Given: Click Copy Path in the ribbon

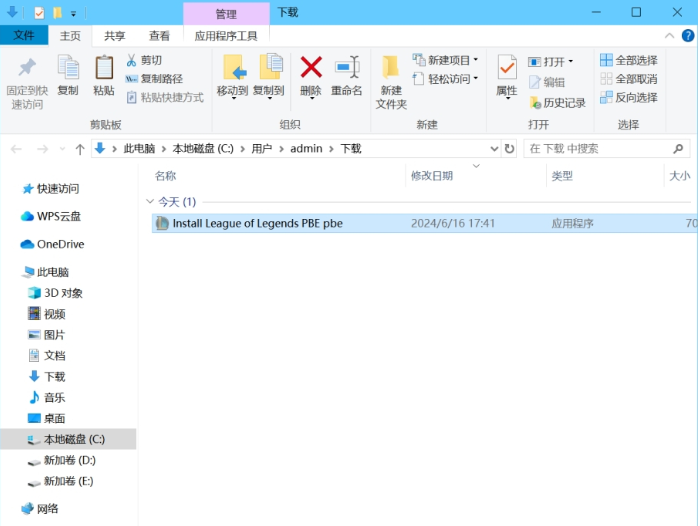Looking at the screenshot, I should pos(154,79).
